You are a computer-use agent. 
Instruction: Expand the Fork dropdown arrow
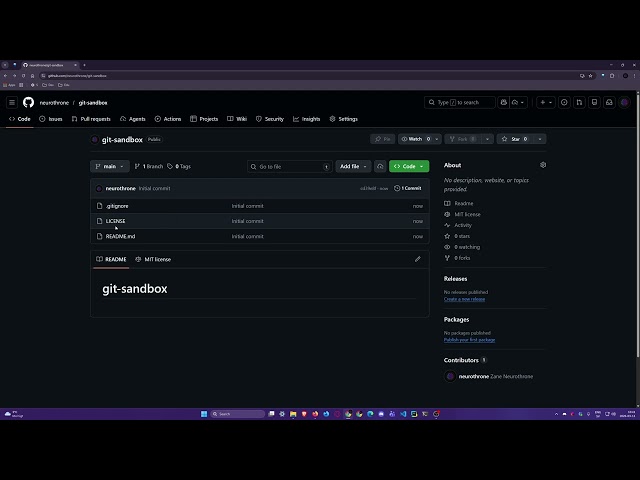click(x=487, y=139)
